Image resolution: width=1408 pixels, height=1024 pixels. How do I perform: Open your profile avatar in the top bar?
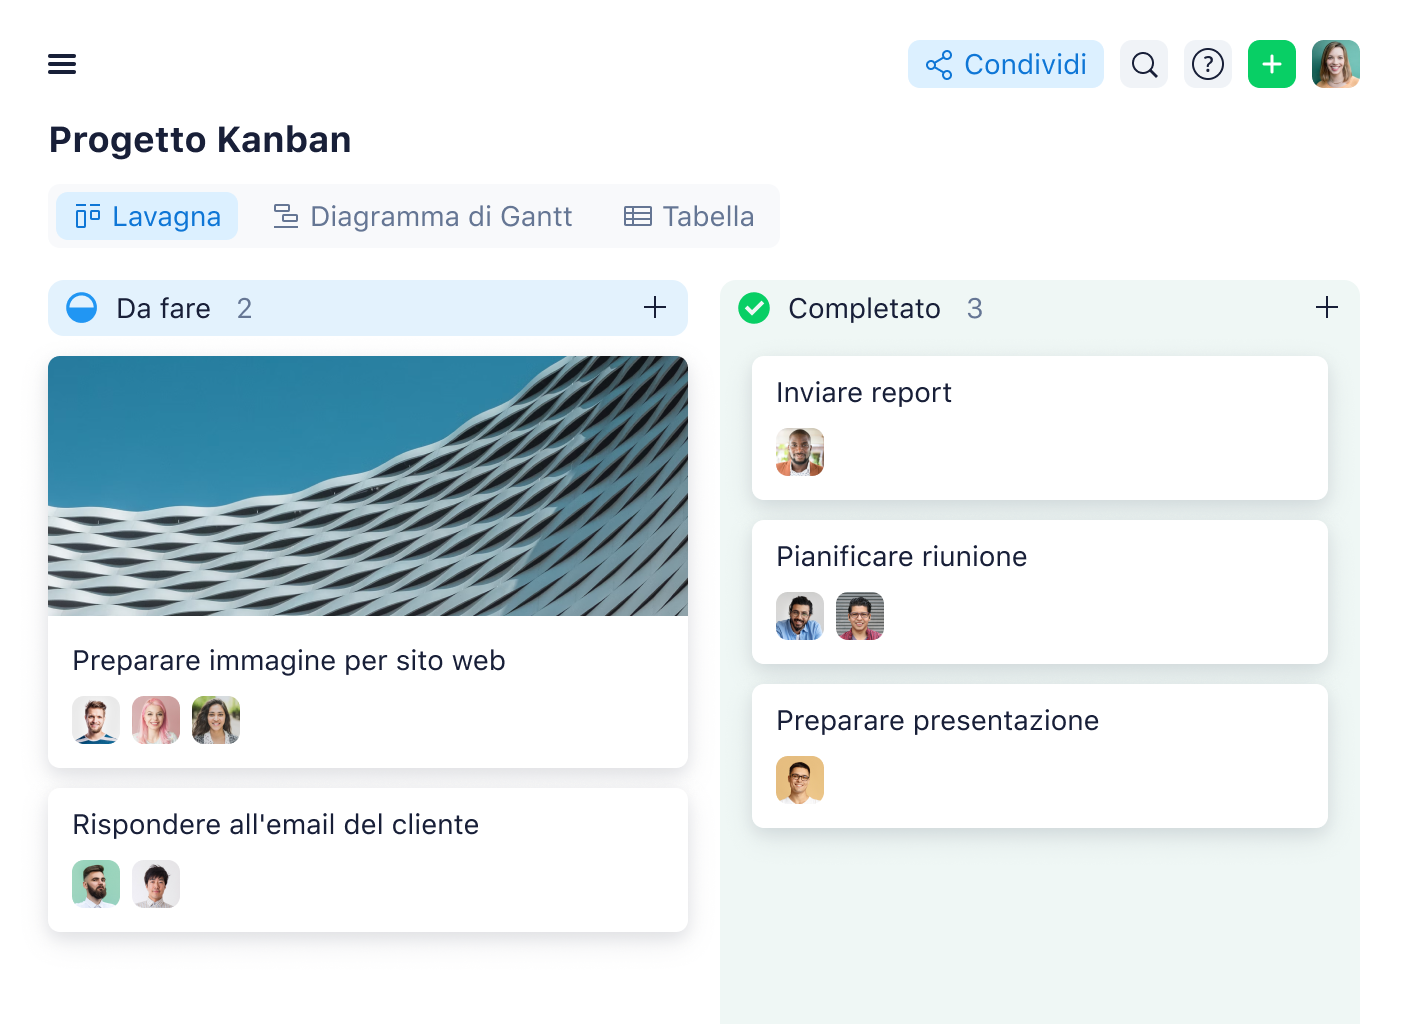click(1336, 64)
